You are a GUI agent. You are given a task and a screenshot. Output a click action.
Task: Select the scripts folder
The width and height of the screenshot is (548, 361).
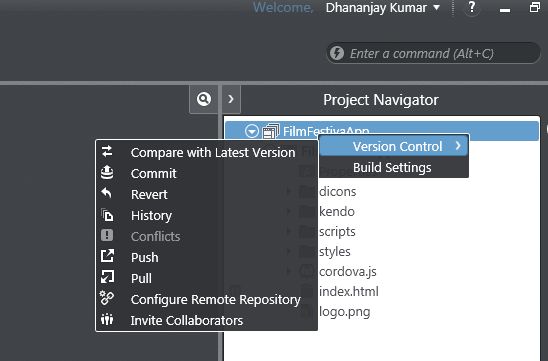point(337,231)
